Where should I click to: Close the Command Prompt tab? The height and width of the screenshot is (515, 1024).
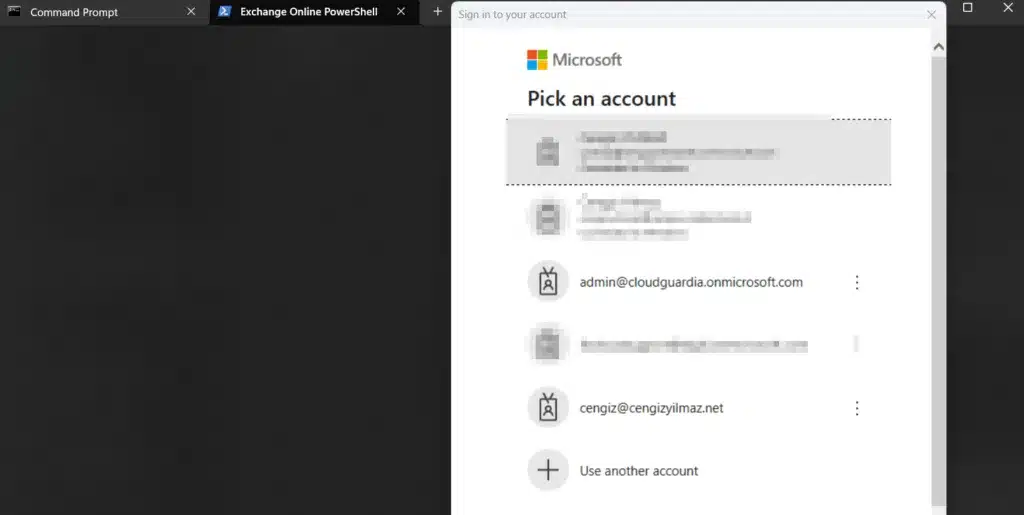coord(191,12)
